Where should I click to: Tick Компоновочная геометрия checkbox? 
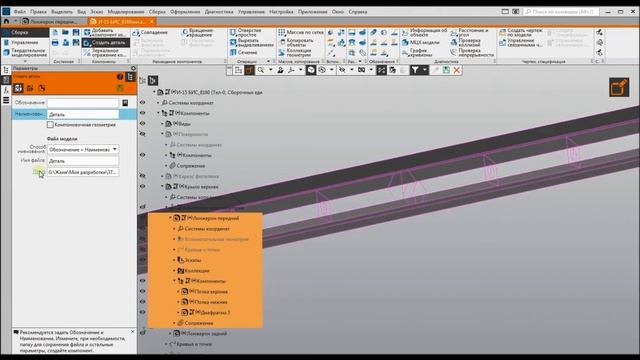point(50,124)
